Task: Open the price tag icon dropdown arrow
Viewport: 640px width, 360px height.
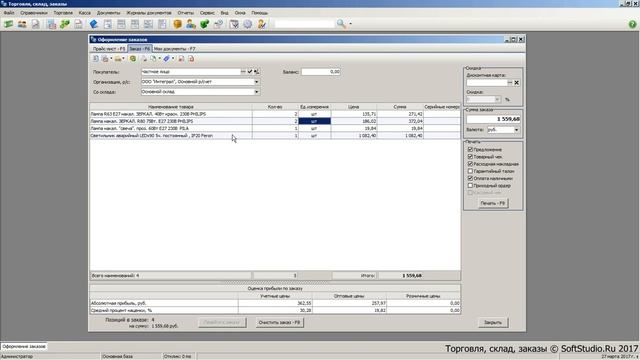Action: click(x=173, y=59)
